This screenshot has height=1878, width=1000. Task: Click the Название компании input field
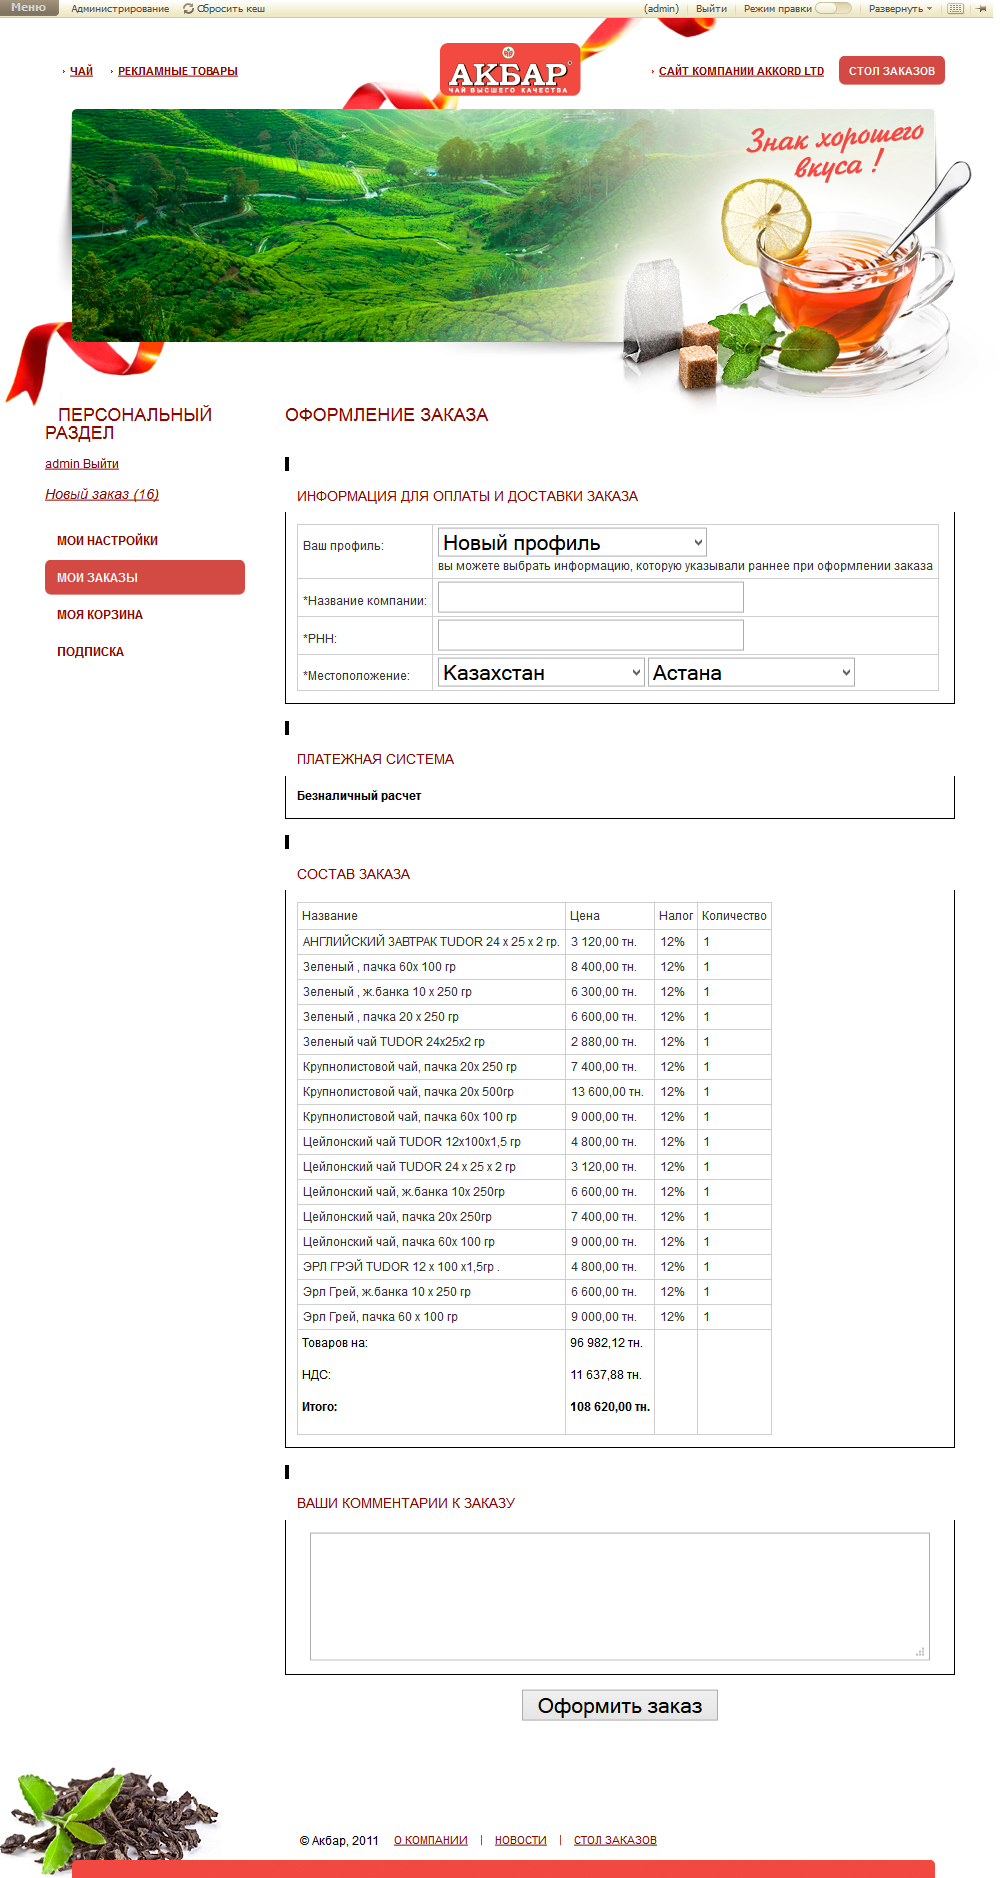[591, 597]
